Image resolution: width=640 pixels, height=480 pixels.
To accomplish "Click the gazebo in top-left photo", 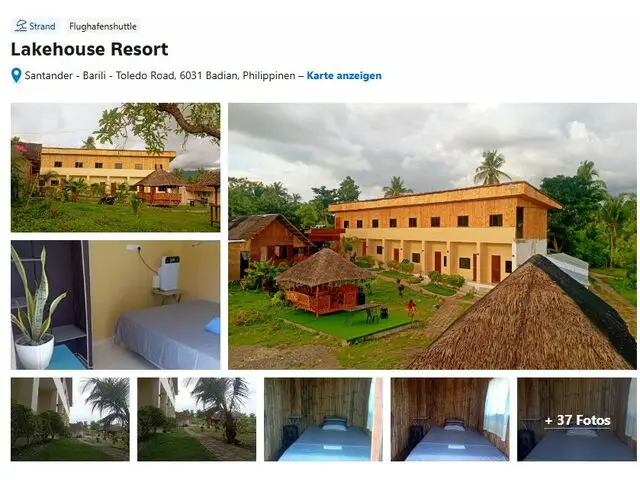I will point(160,187).
